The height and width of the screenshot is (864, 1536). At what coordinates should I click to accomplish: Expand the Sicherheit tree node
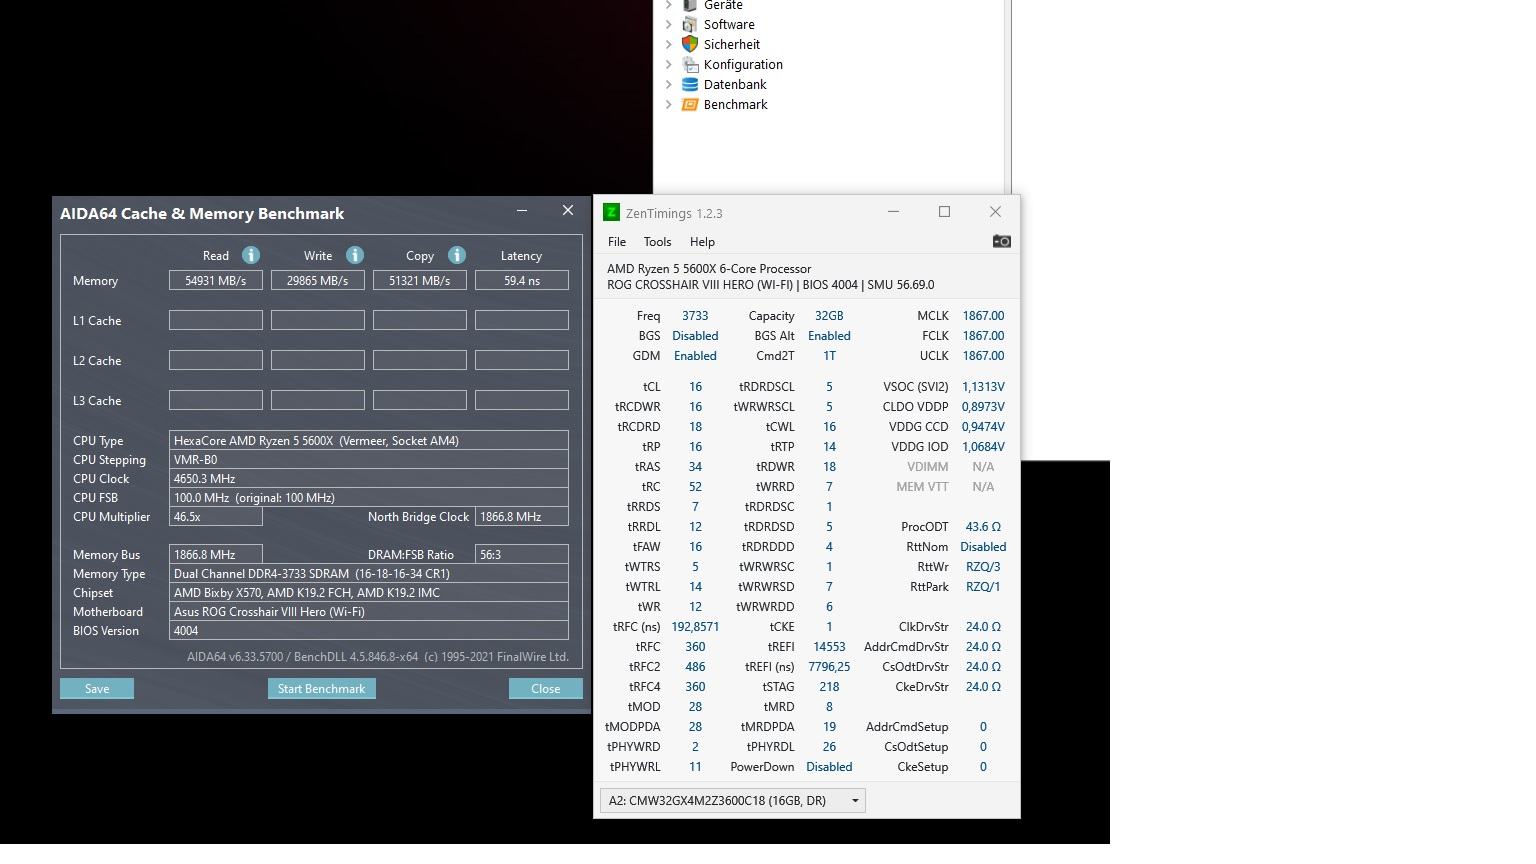(x=669, y=44)
